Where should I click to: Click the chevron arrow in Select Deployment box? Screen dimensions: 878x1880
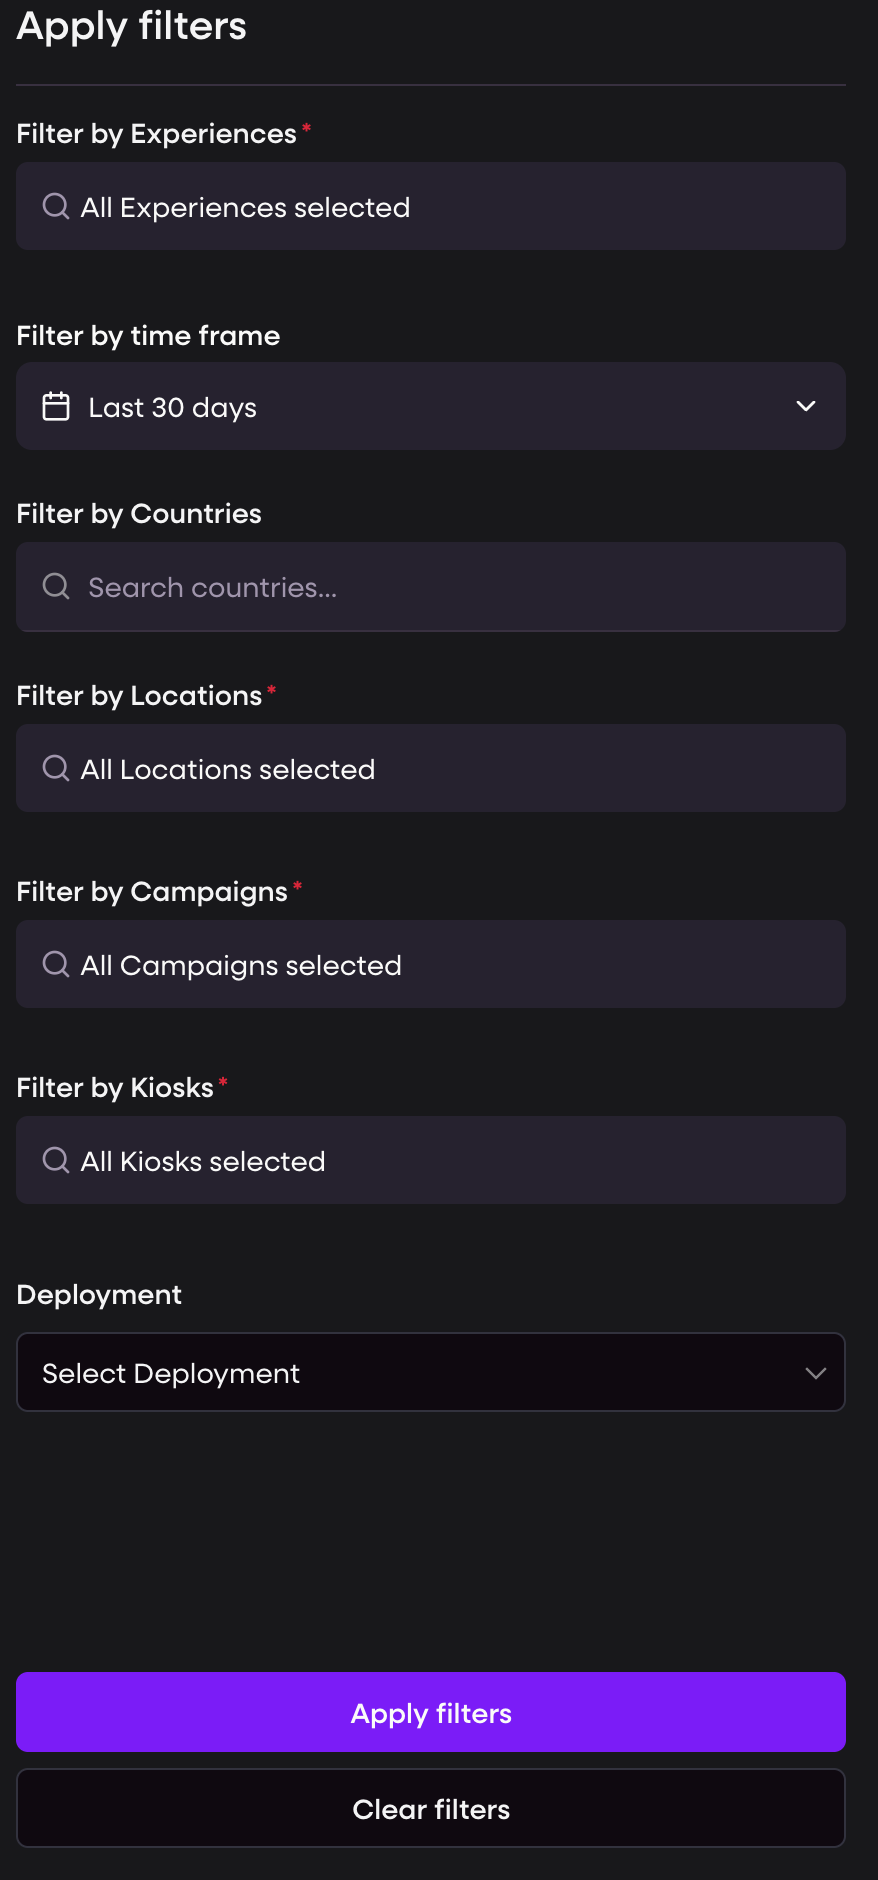[x=816, y=1373]
